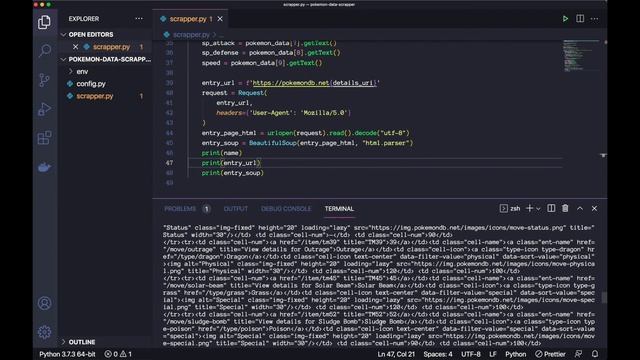Viewport: 640px width, 360px height.
Task: Open the Run and Debug view
Action: pos(44,109)
